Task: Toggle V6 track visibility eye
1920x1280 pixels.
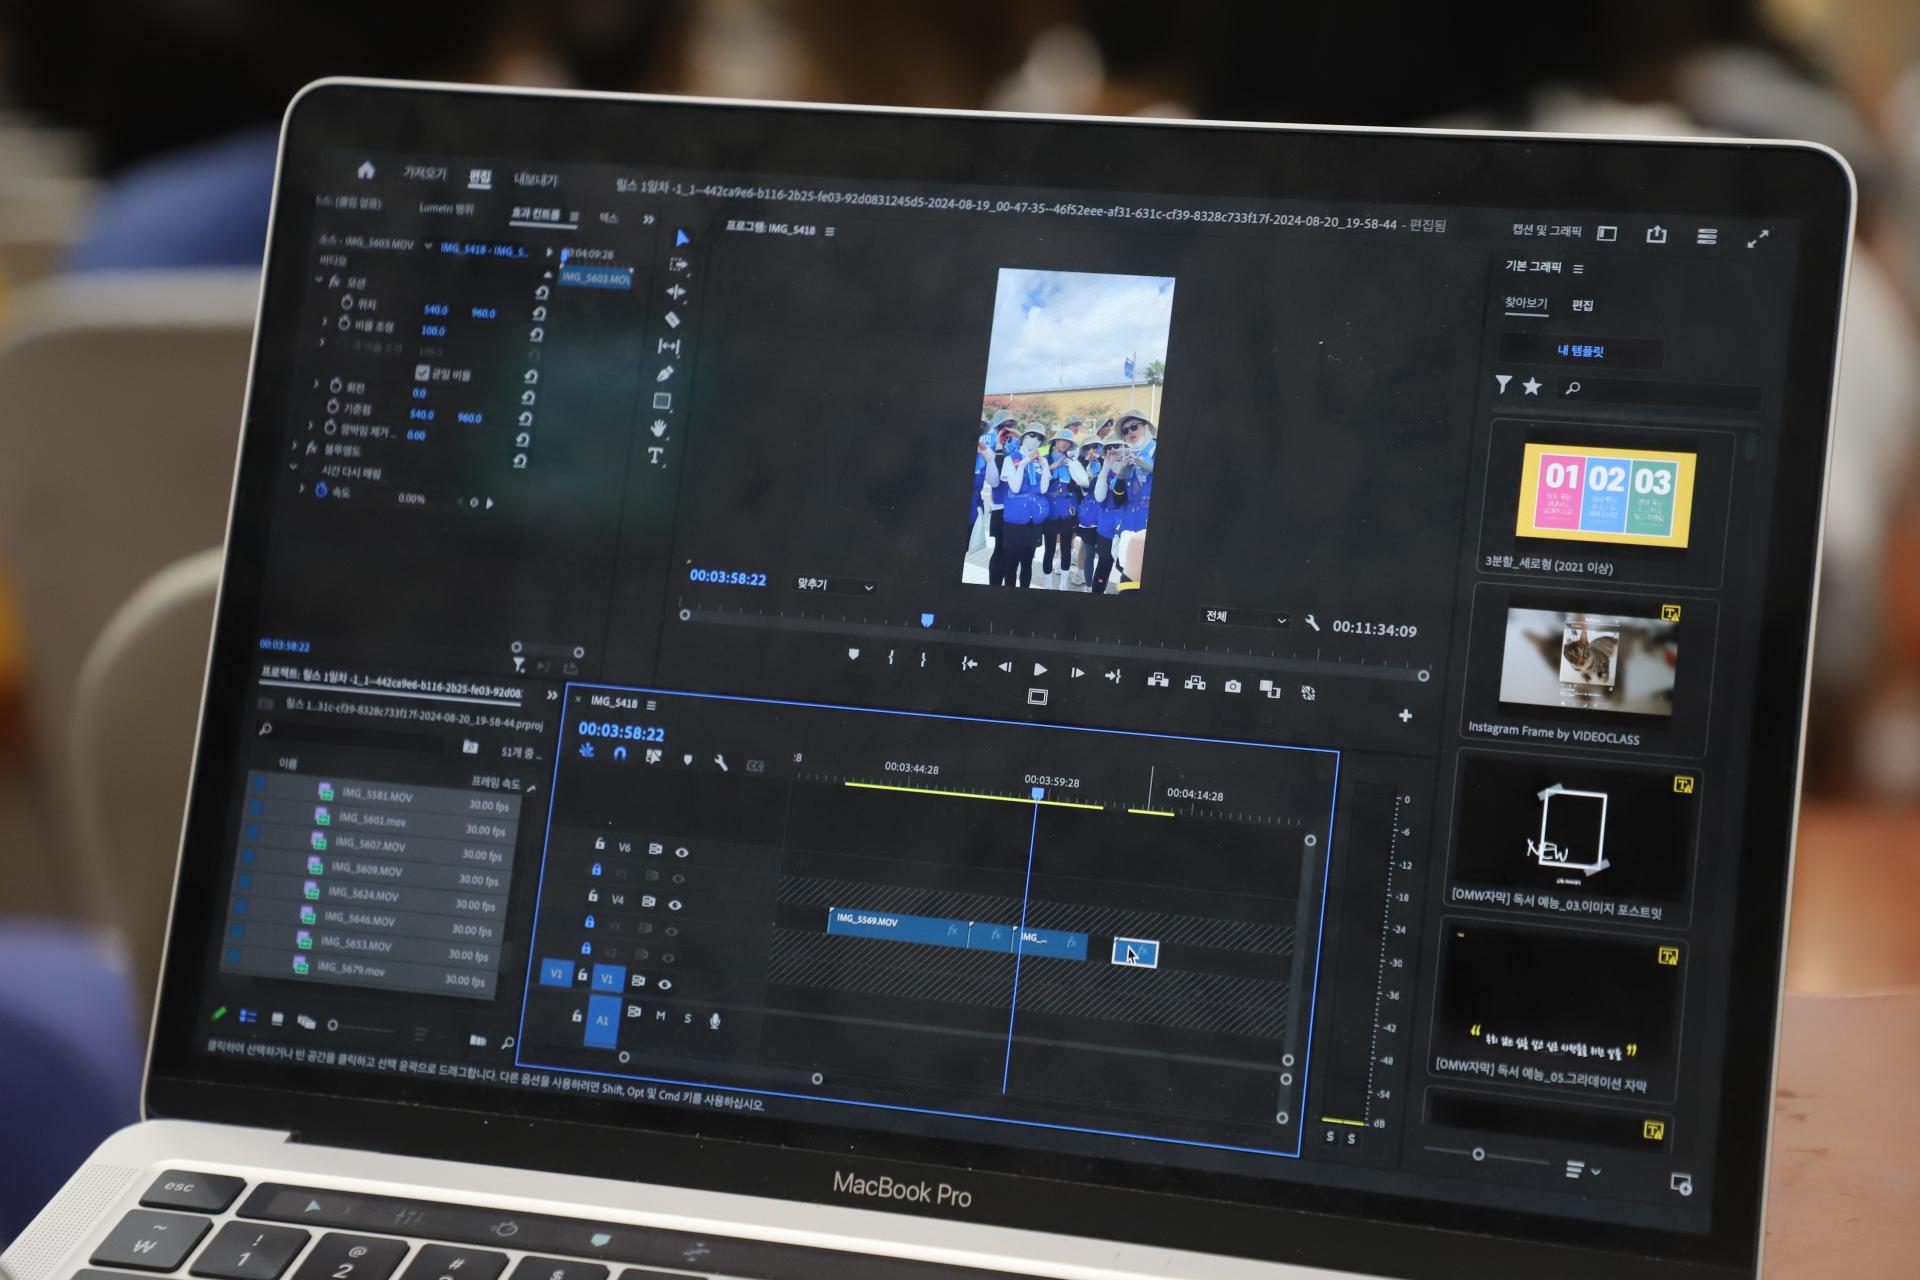Action: [x=682, y=852]
